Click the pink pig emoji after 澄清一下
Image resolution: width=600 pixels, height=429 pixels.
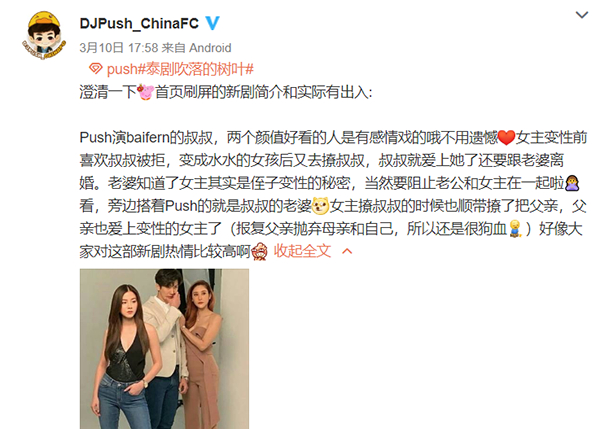tap(145, 92)
